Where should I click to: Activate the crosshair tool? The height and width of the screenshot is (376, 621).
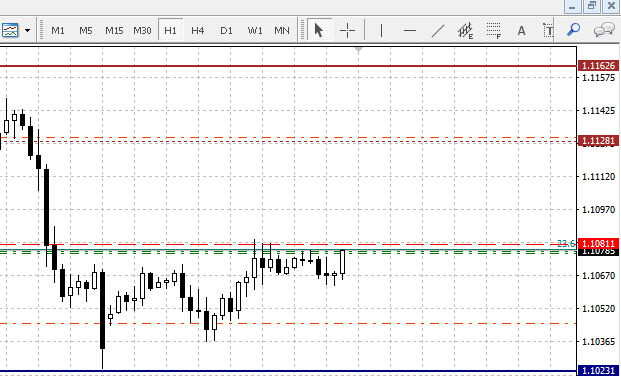[347, 30]
